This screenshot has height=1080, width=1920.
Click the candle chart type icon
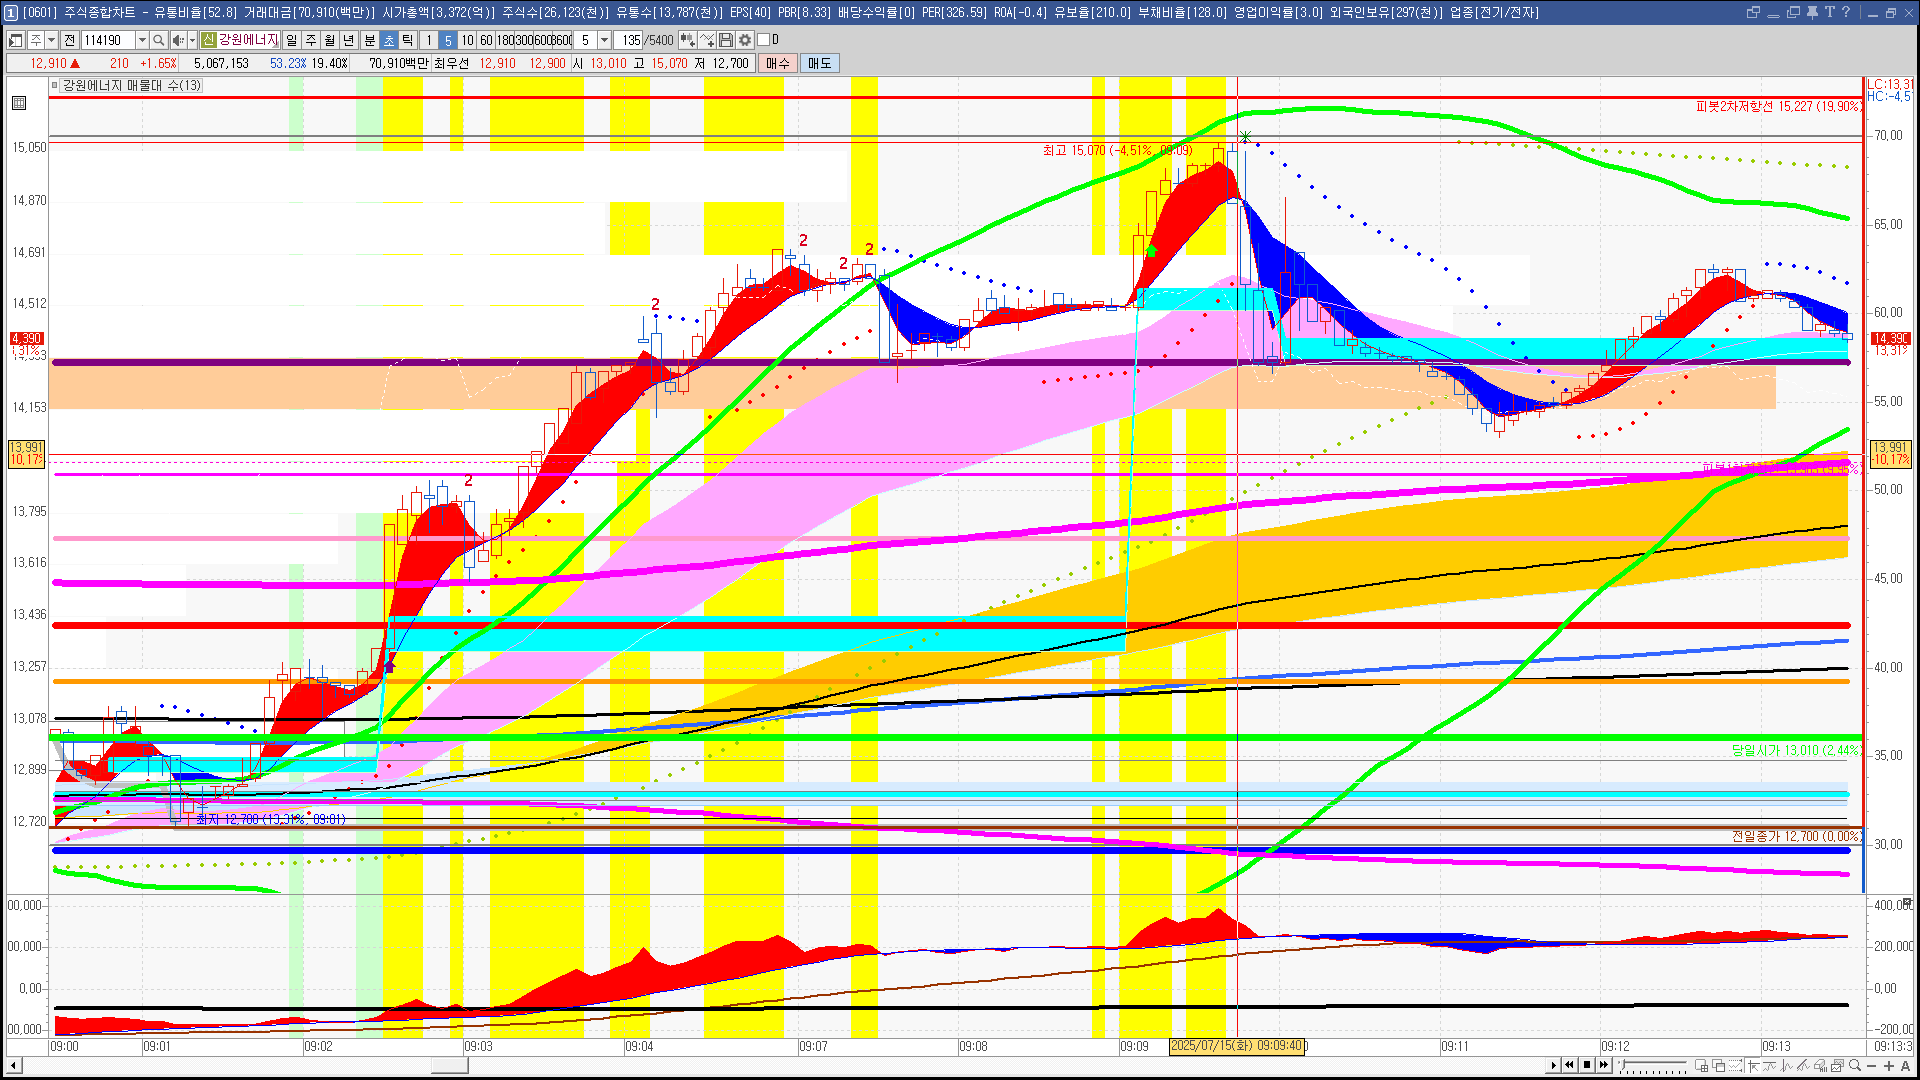point(688,40)
